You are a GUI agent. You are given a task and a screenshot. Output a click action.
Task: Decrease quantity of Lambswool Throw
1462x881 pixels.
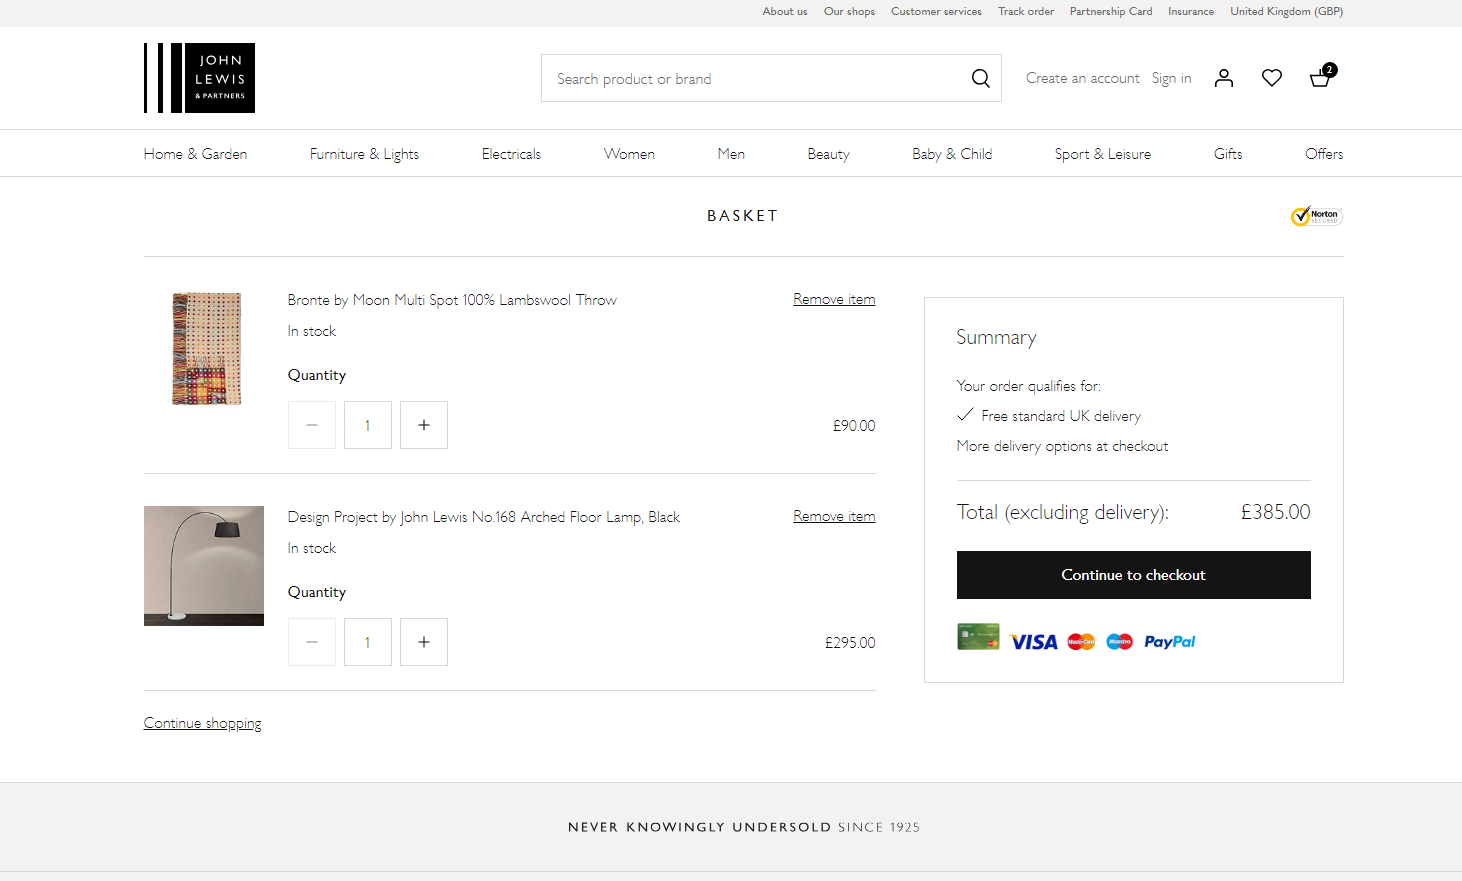[x=312, y=425]
